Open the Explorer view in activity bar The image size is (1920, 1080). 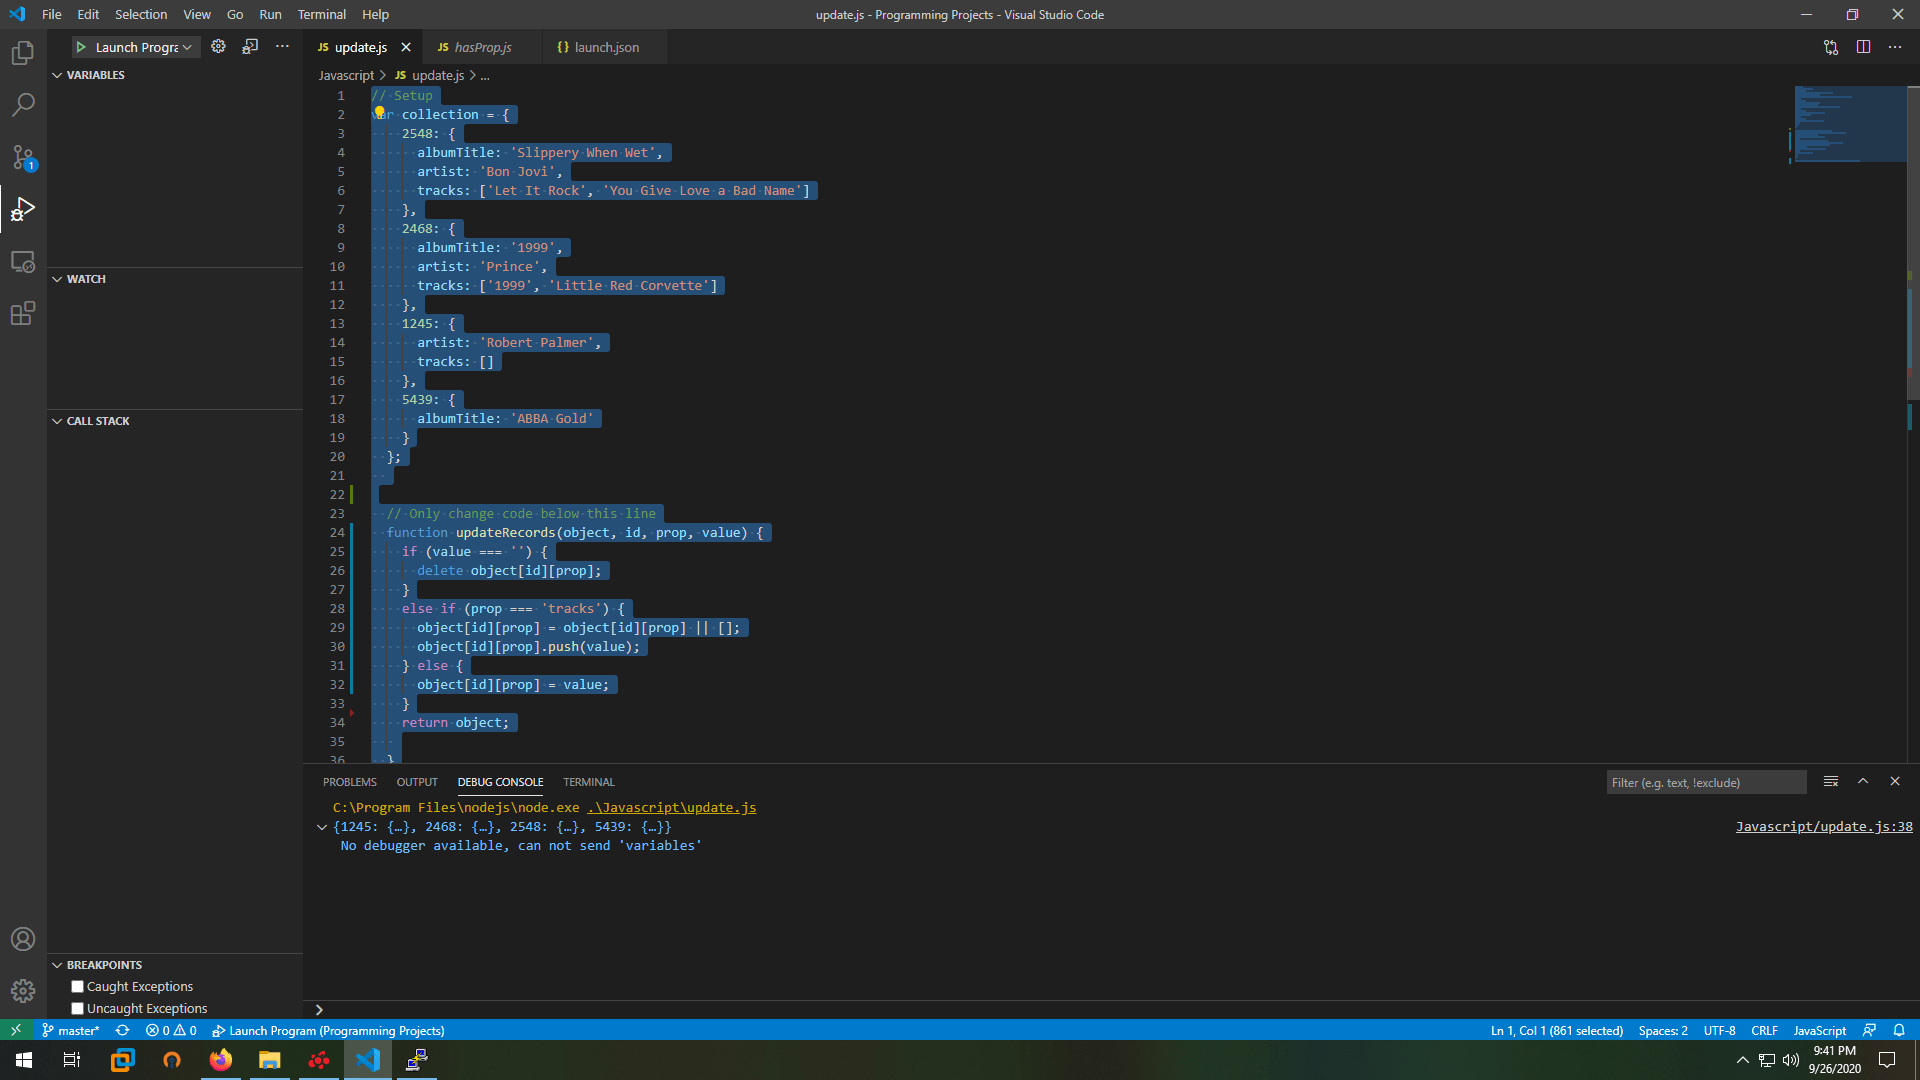[23, 53]
